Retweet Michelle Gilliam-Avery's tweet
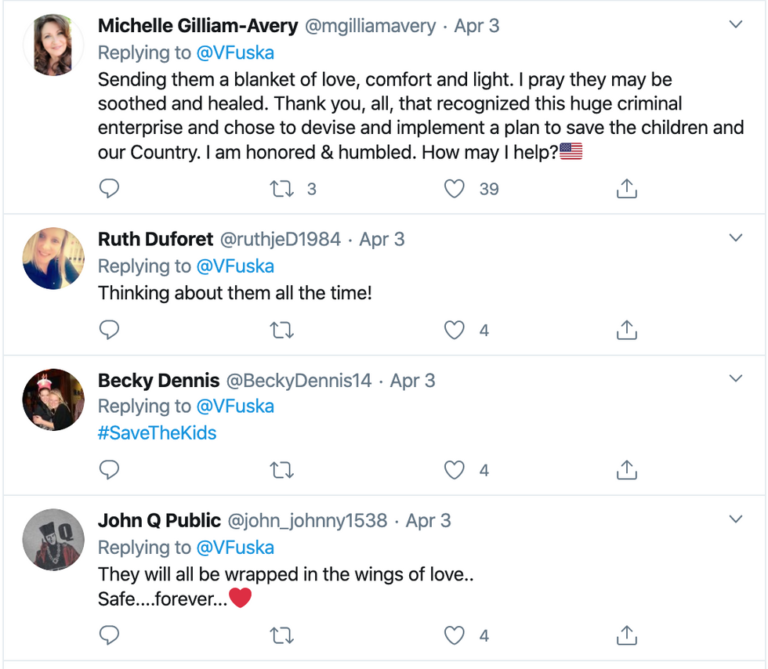The width and height of the screenshot is (768, 669). (x=282, y=189)
